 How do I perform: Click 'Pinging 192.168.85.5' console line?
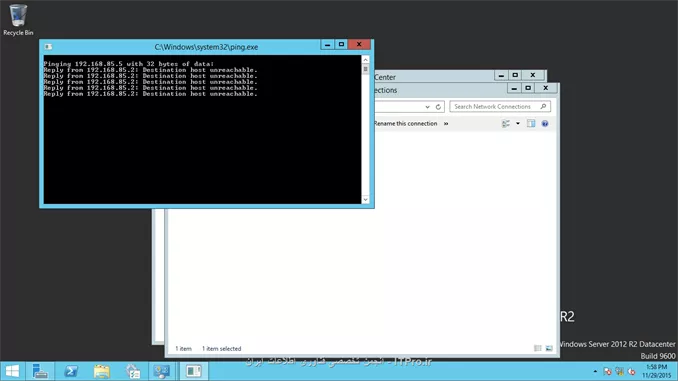tap(128, 64)
